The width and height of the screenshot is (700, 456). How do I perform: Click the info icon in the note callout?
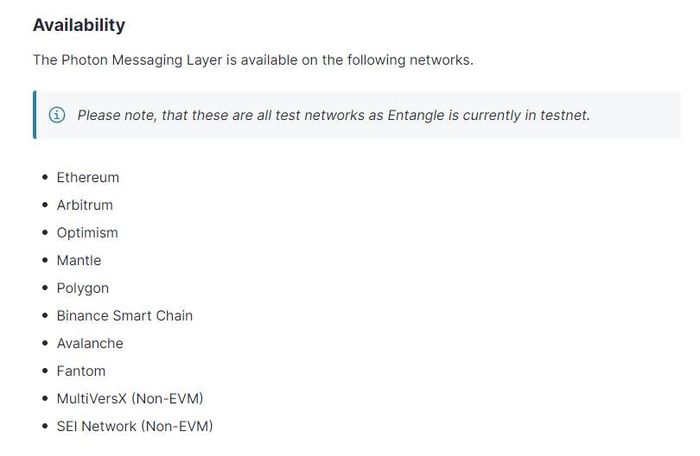(57, 115)
